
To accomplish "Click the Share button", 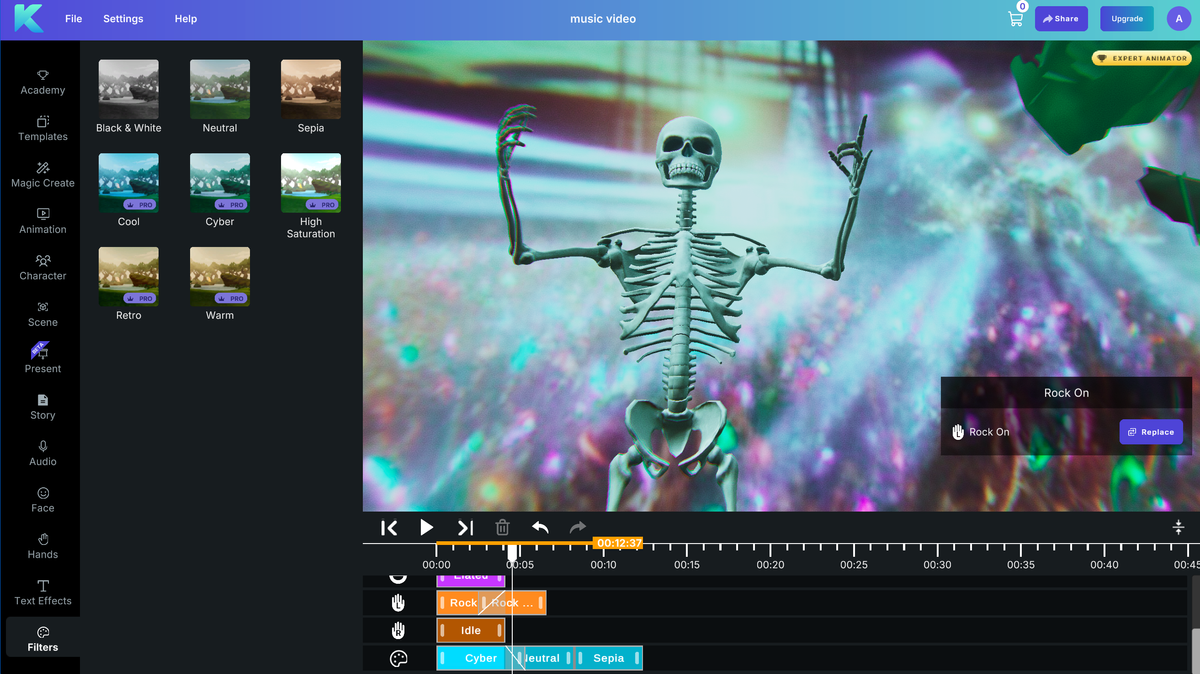I will click(1061, 18).
